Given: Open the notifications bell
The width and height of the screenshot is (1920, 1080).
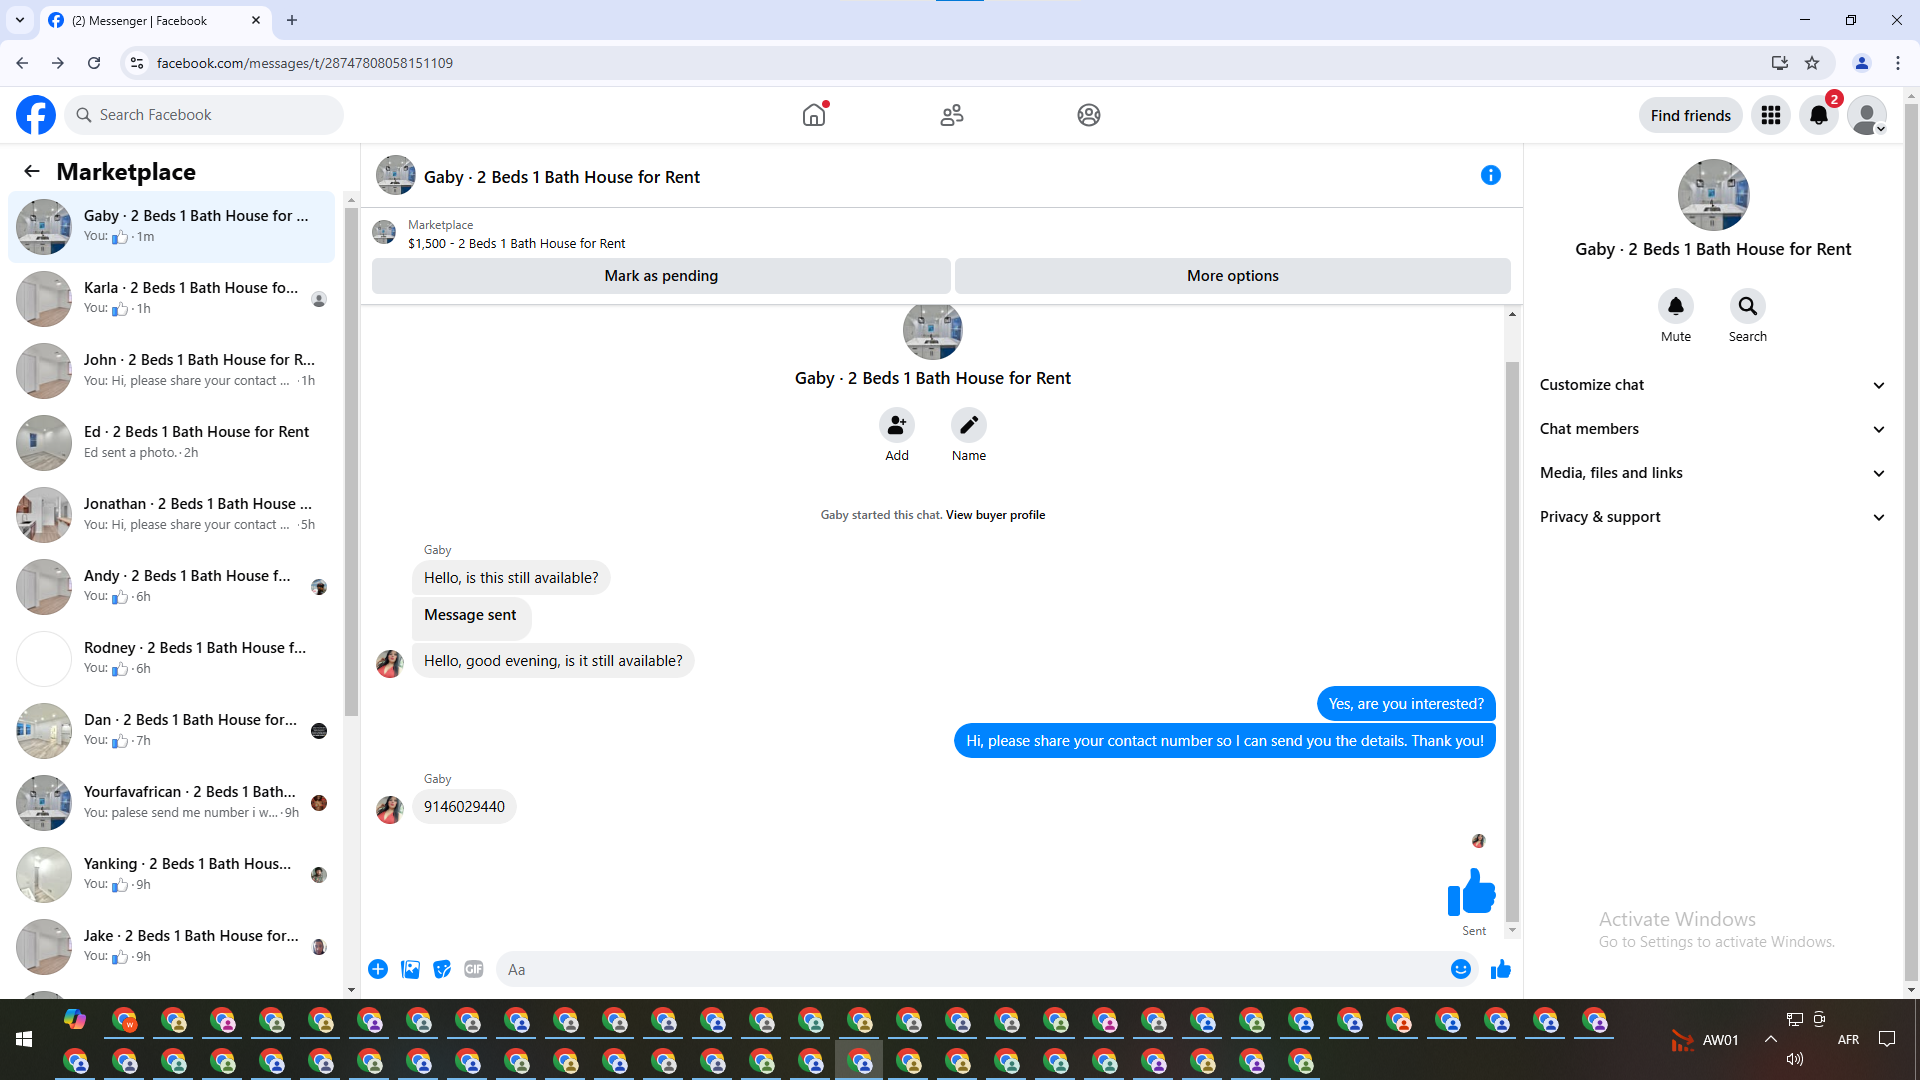Looking at the screenshot, I should pos(1819,115).
